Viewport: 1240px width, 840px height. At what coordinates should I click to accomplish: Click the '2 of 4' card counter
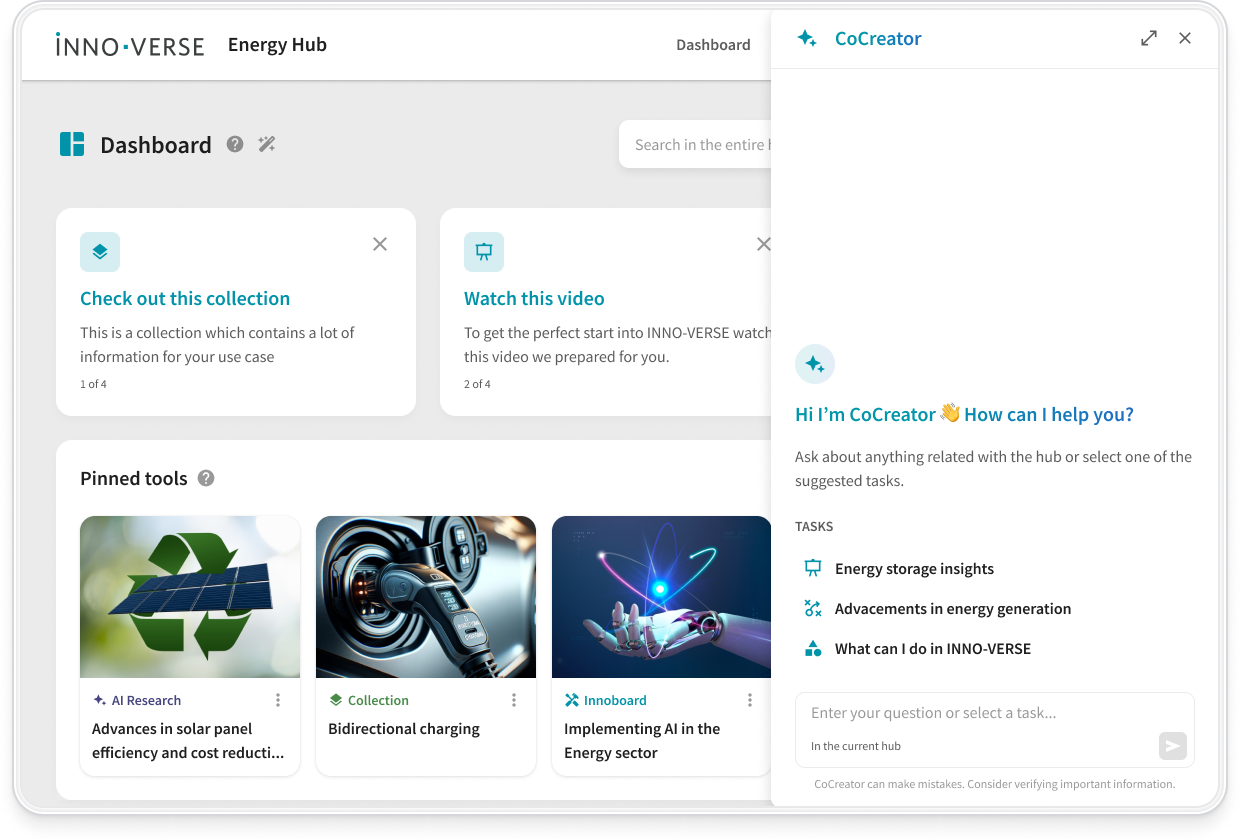click(477, 384)
